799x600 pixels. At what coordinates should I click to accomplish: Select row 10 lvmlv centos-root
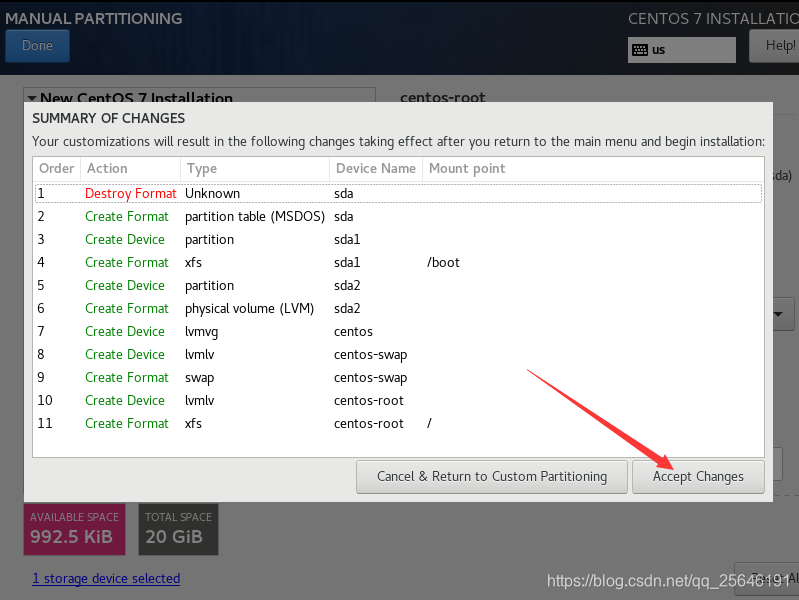coord(398,400)
